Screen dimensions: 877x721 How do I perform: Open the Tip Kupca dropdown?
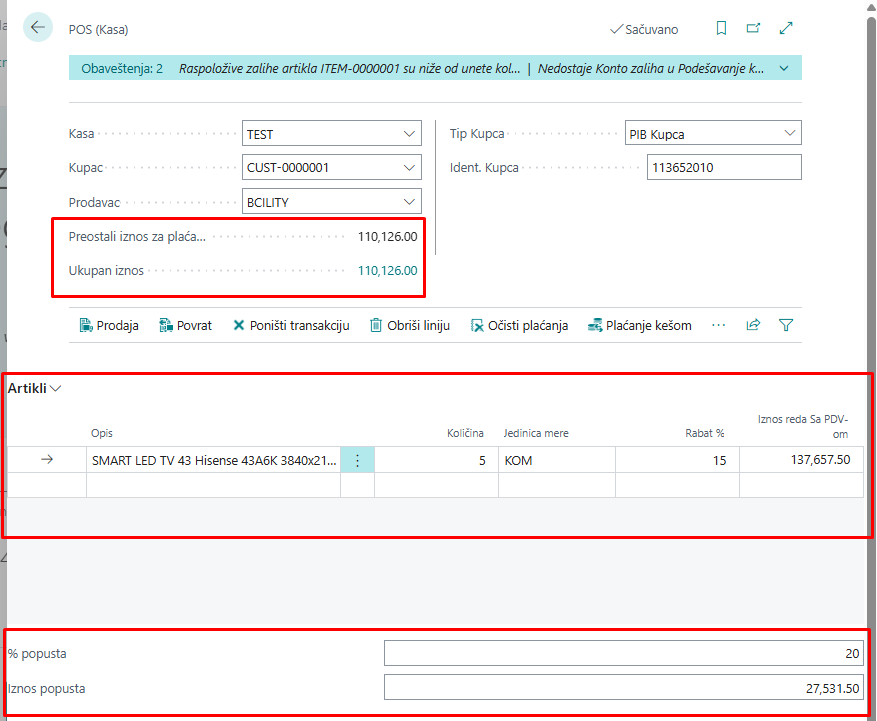(789, 134)
